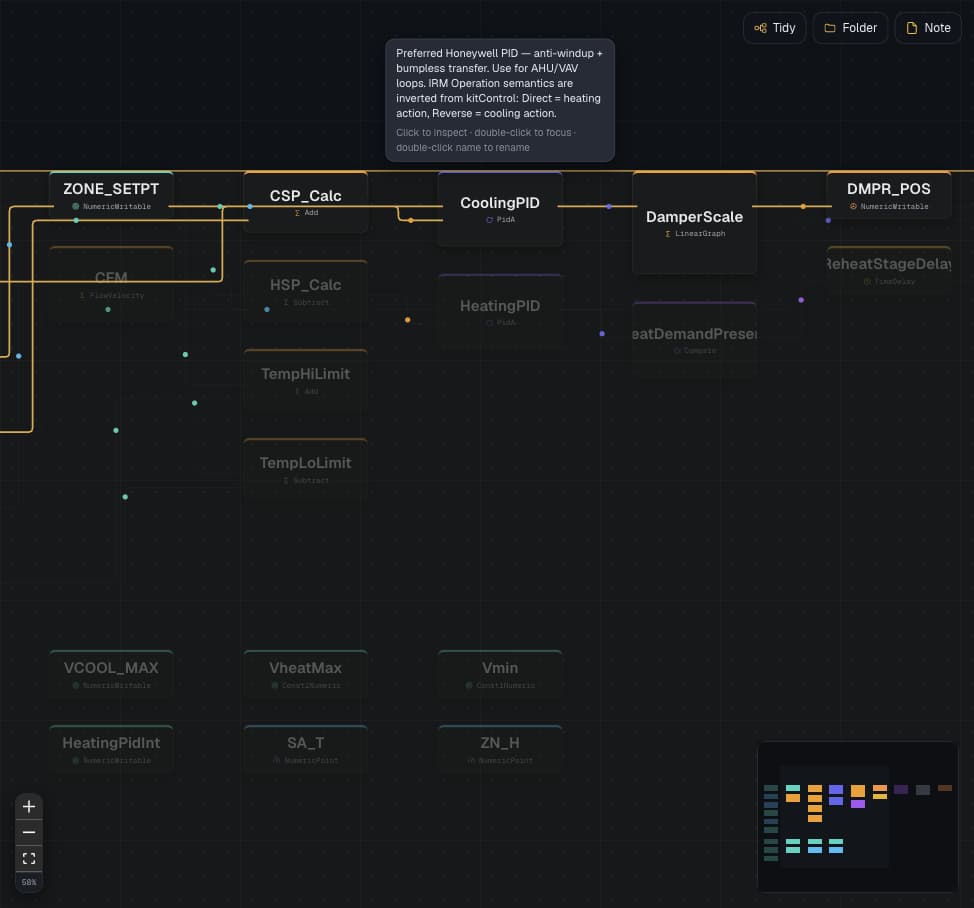Click the TempLoLimit node

point(306,469)
